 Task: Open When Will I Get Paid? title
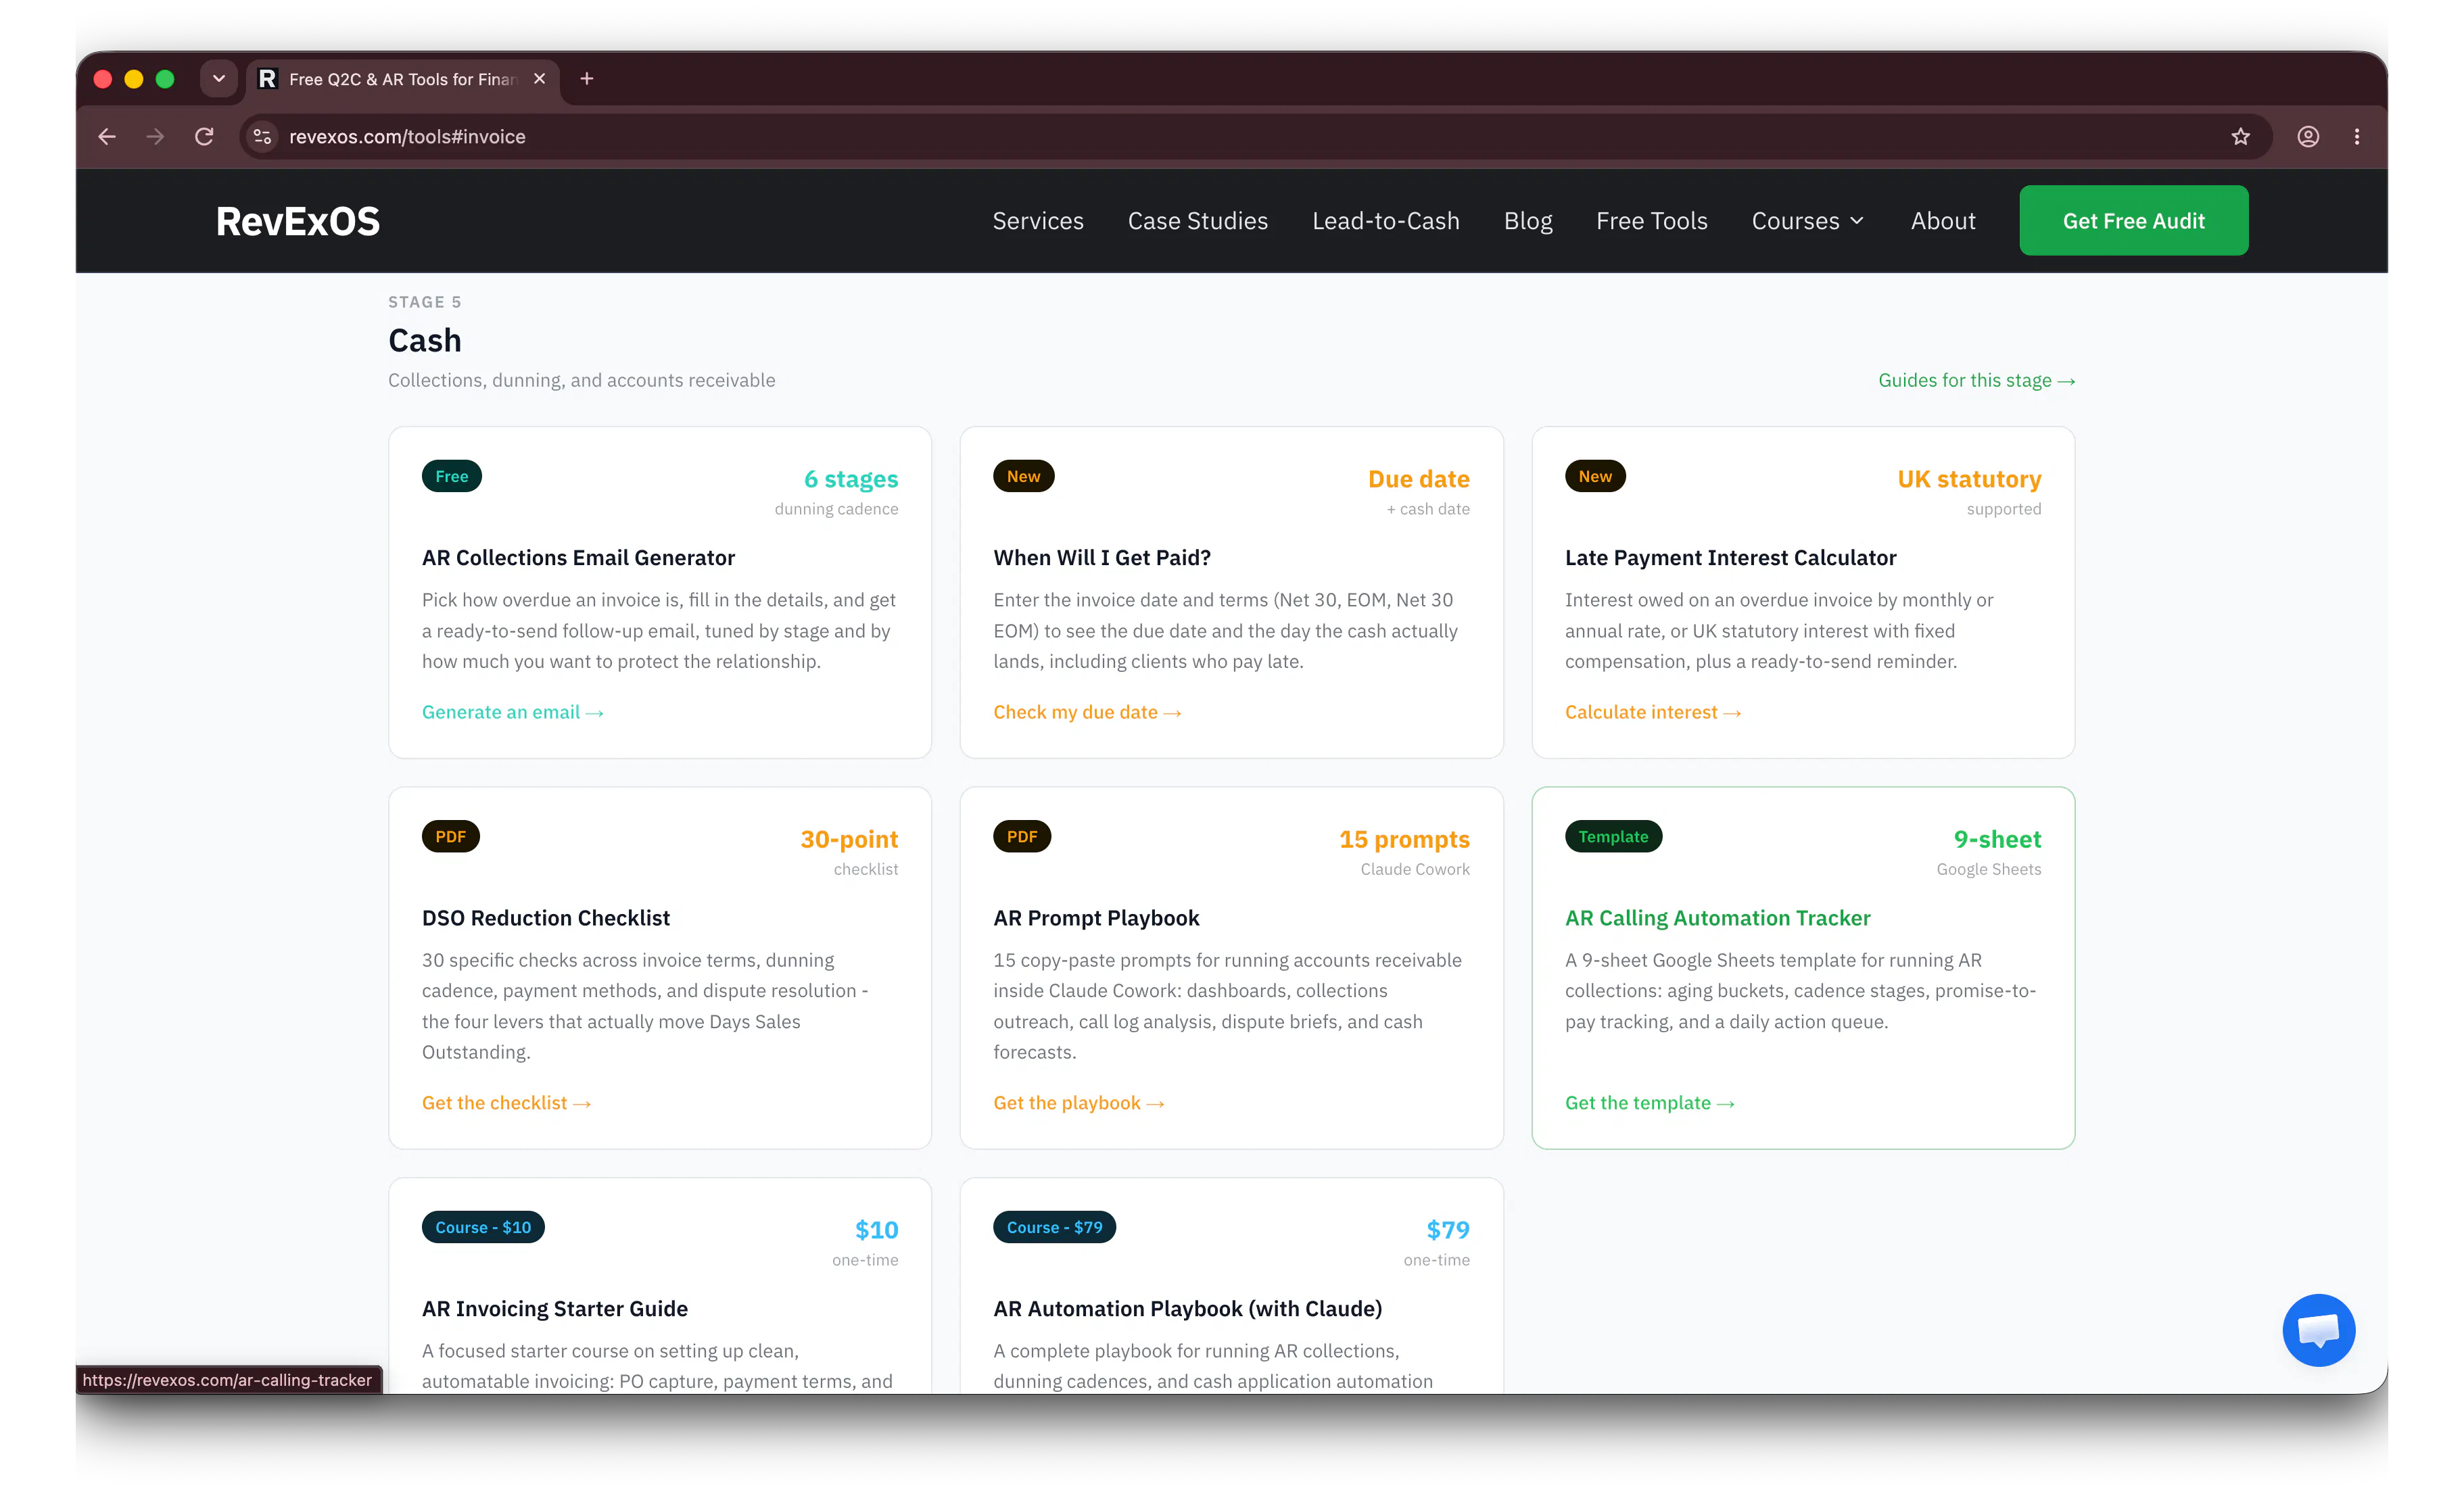click(x=1102, y=557)
